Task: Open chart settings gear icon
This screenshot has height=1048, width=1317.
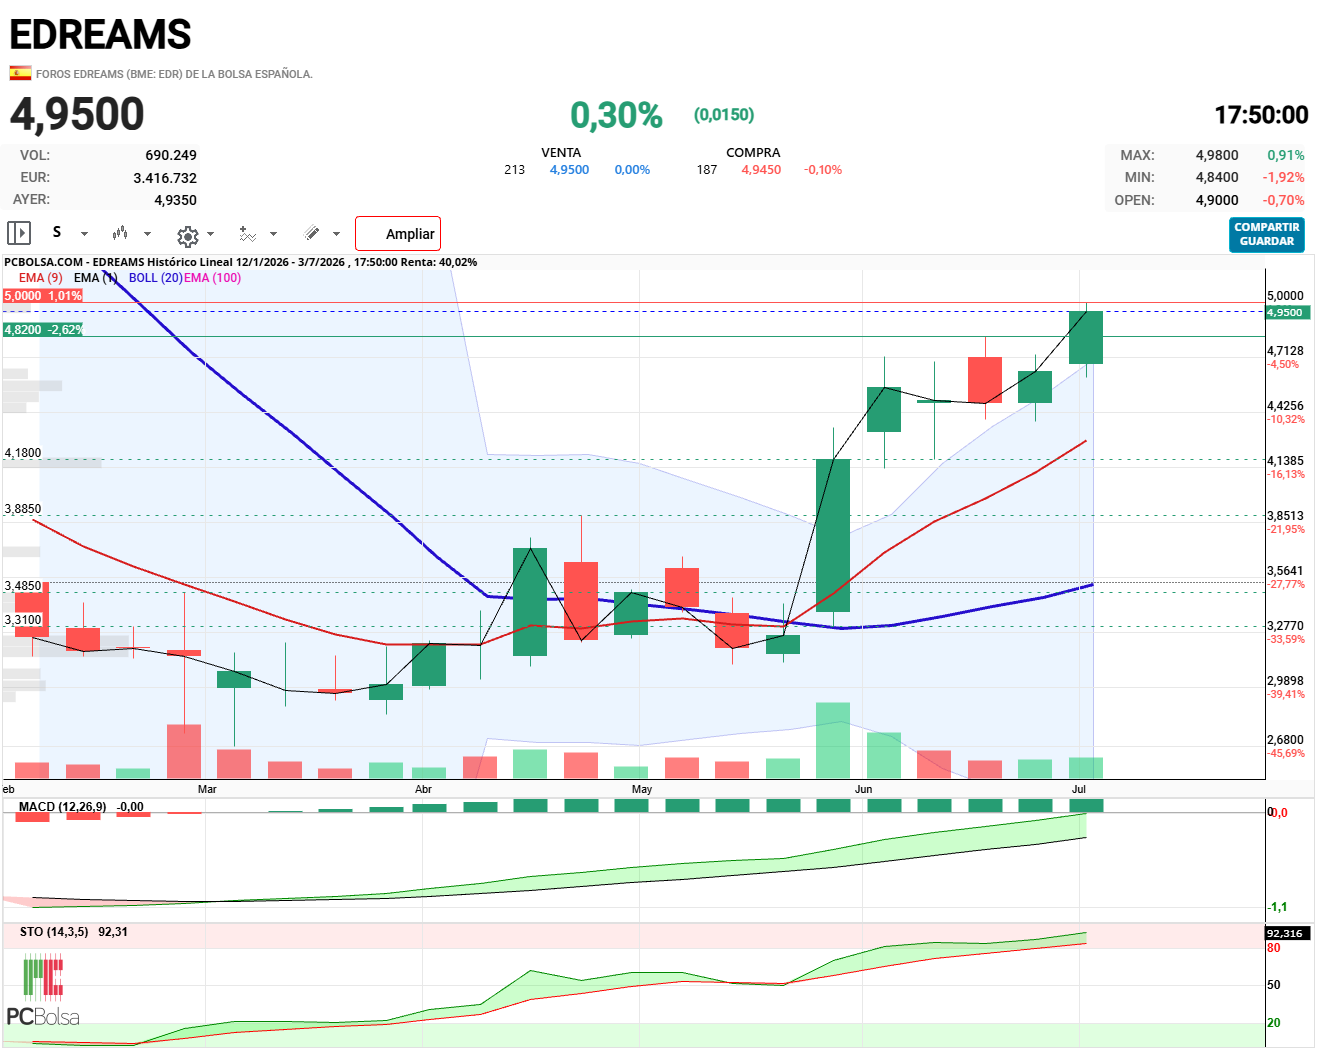Action: (187, 236)
